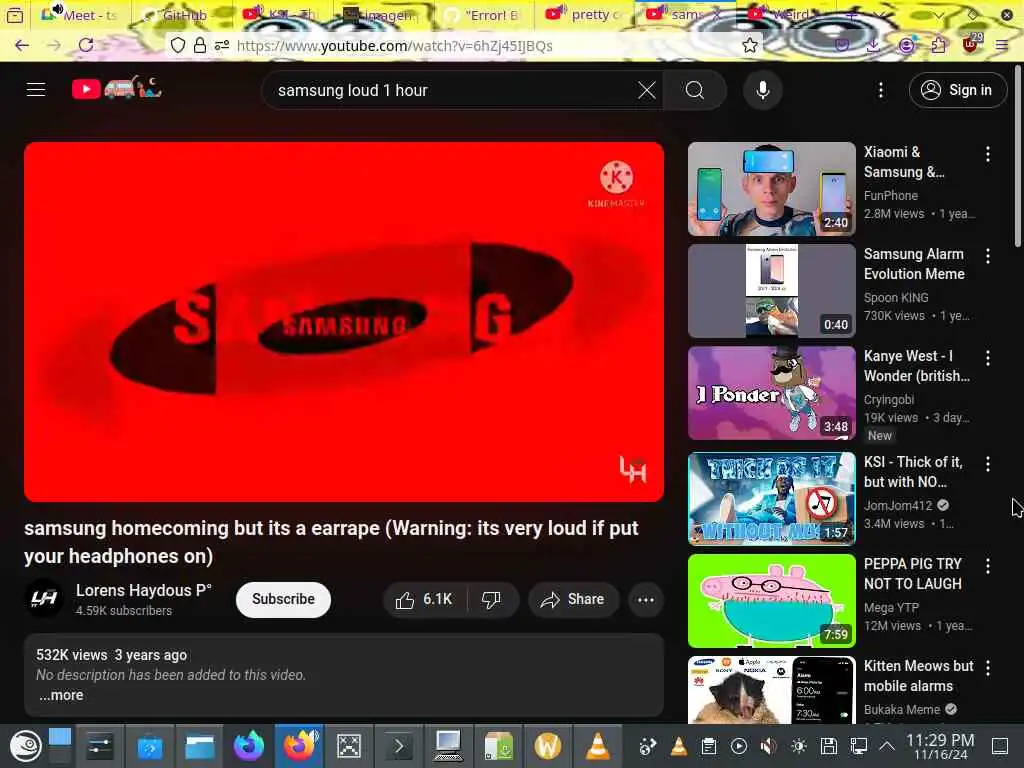Click the Lorens Haydous channel avatar
The height and width of the screenshot is (768, 1024).
click(x=44, y=598)
